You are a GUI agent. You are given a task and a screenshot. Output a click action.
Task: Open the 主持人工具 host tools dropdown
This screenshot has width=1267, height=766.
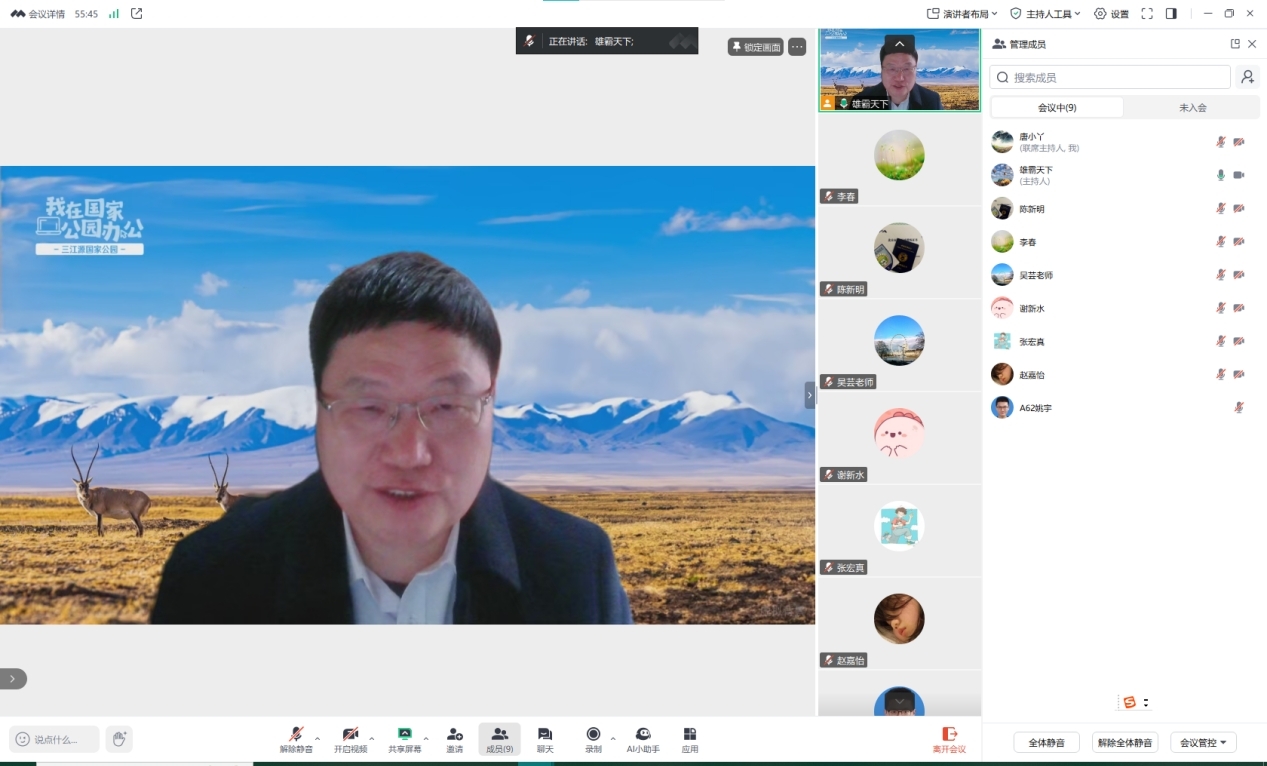[x=1045, y=14]
